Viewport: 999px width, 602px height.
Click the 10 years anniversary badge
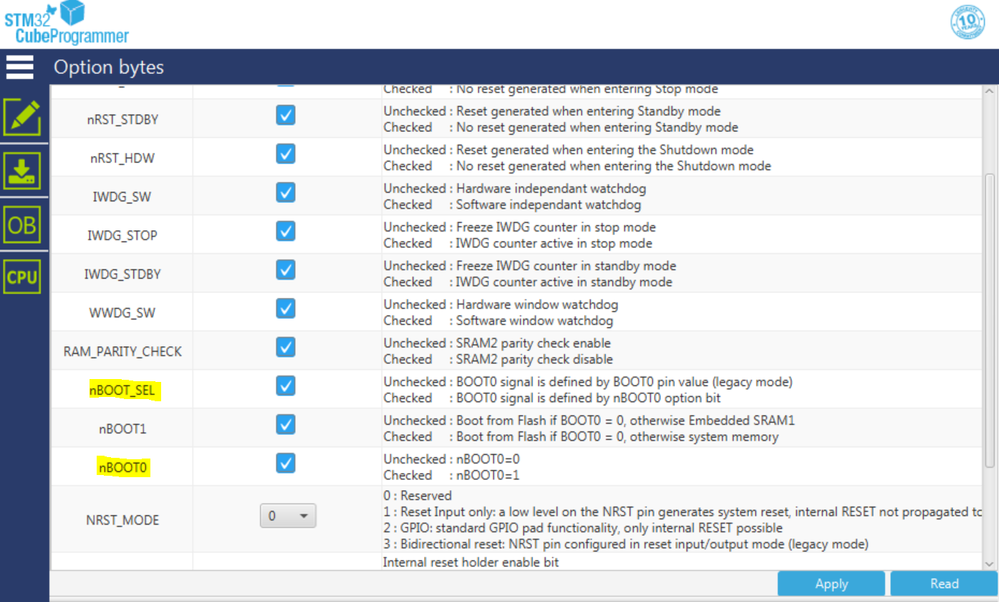pyautogui.click(x=967, y=22)
